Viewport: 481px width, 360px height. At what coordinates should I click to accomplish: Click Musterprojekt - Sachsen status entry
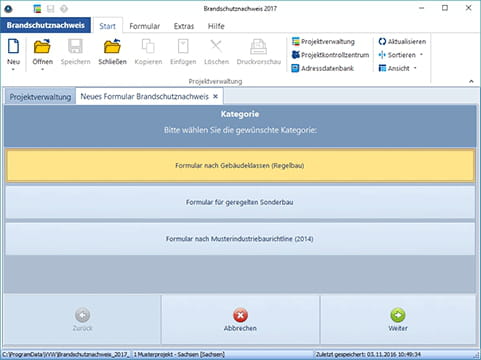[179, 354]
